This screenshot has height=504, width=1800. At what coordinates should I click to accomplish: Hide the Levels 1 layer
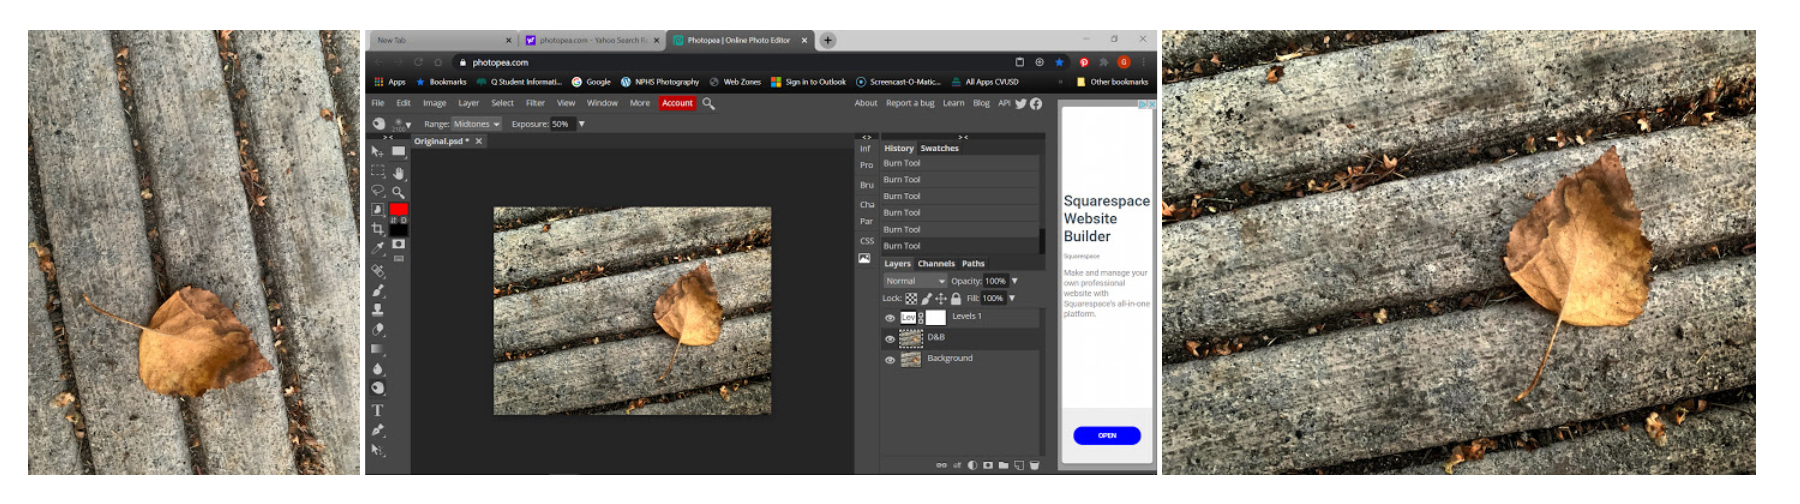(890, 318)
